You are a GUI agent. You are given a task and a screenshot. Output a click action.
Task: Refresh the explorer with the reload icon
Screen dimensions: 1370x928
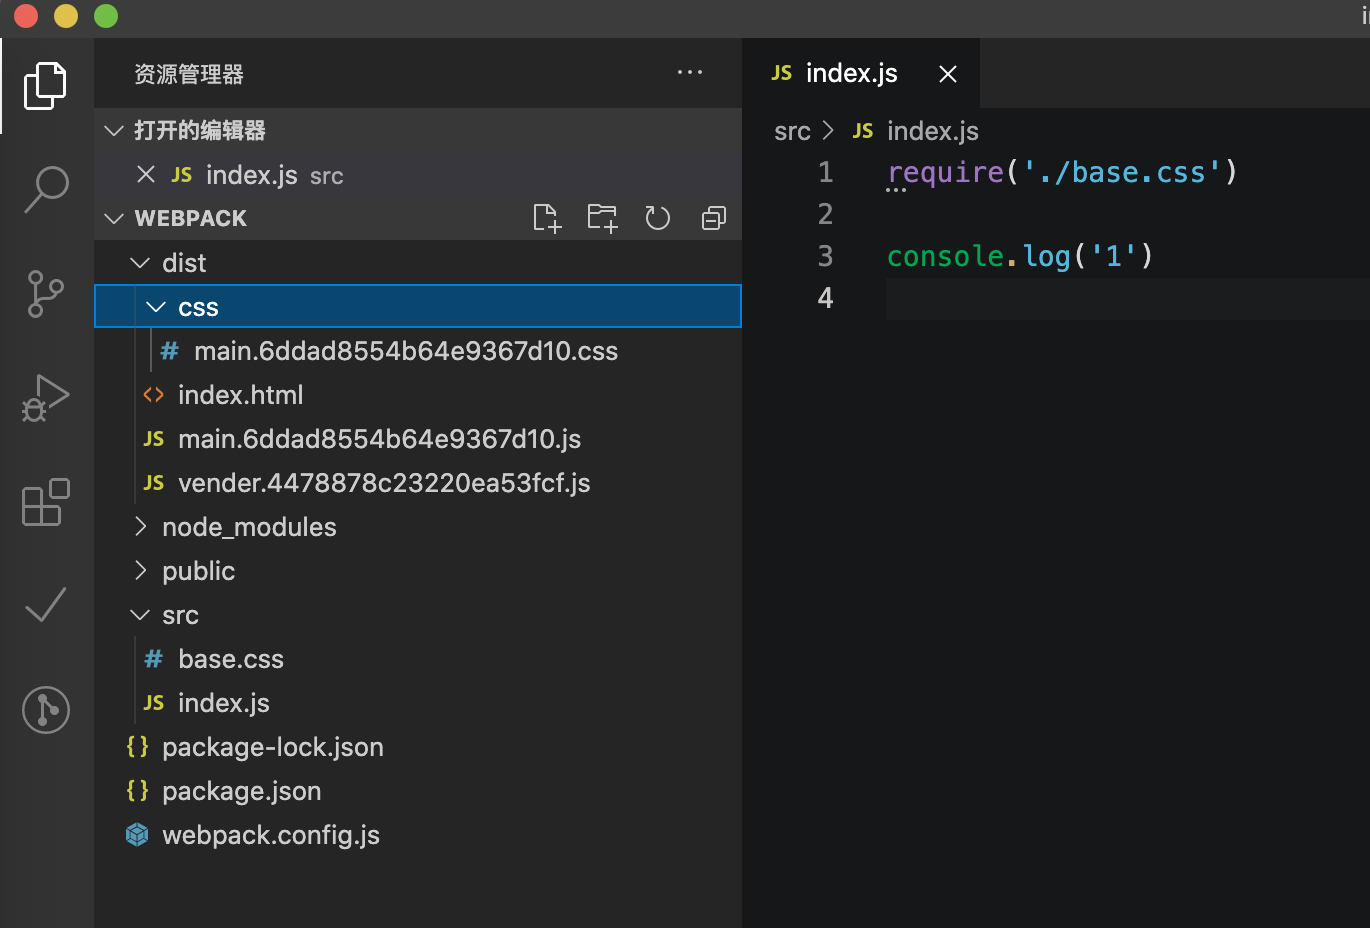(x=657, y=218)
